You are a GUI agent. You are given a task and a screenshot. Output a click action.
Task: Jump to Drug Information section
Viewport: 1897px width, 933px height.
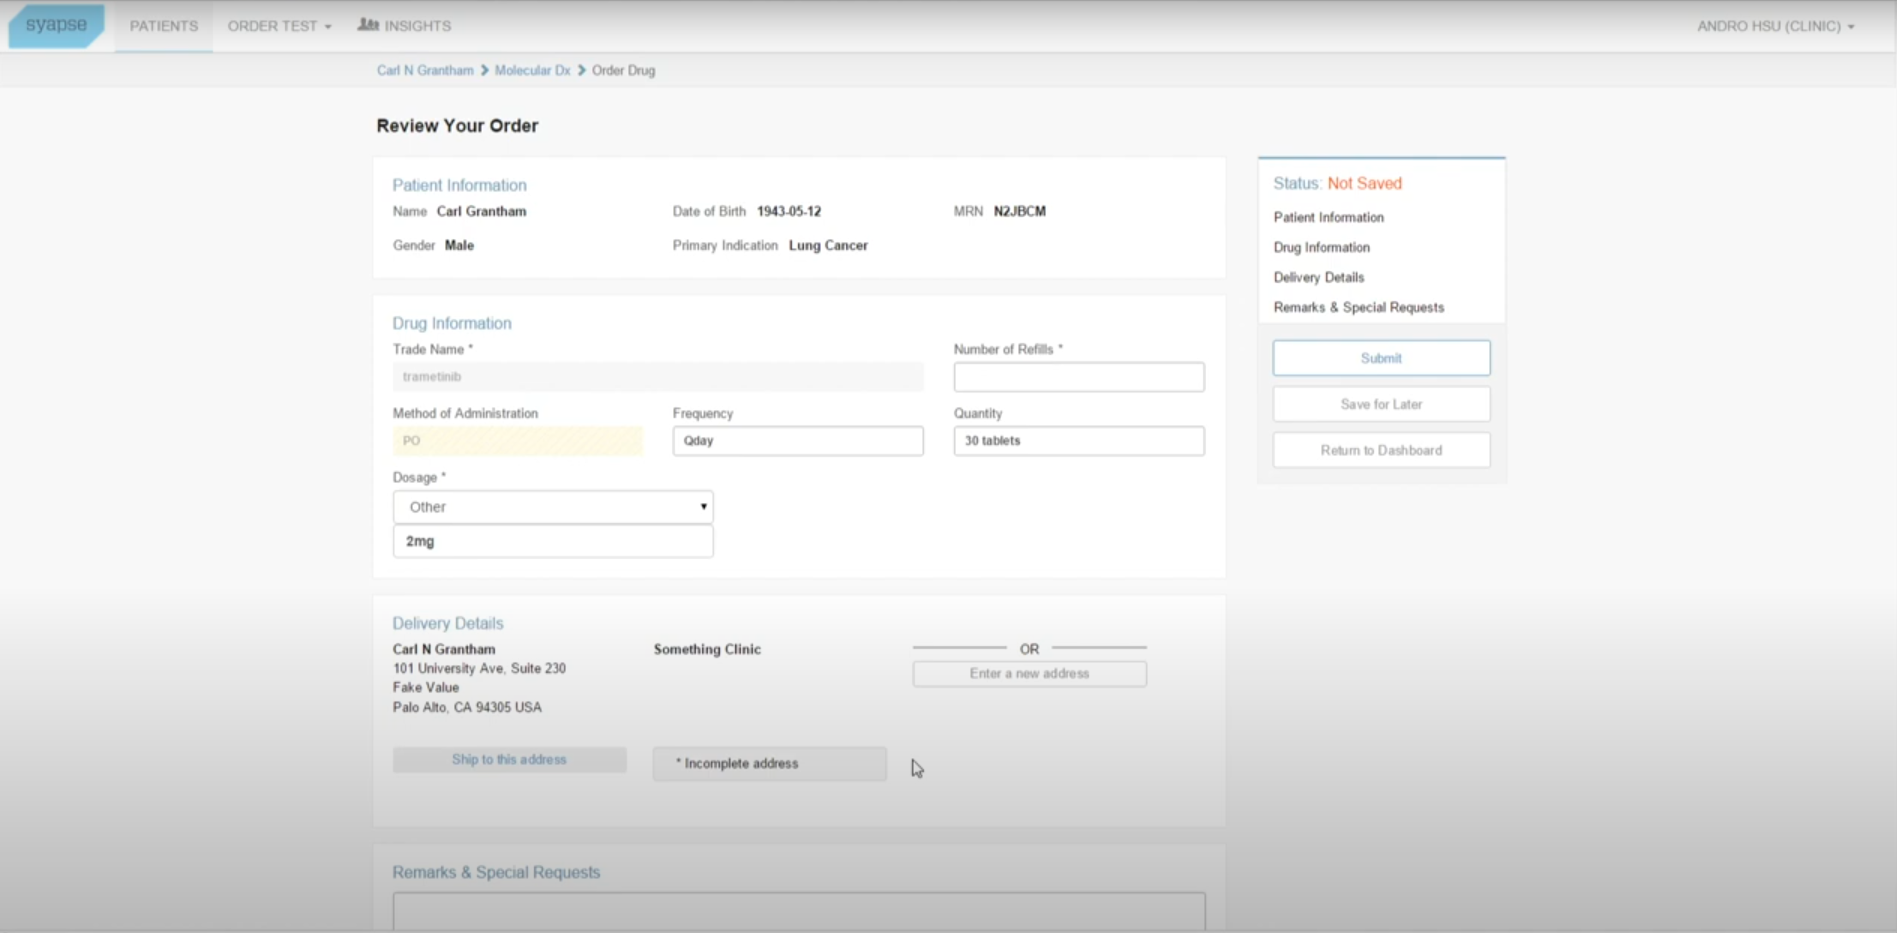coord(1321,247)
